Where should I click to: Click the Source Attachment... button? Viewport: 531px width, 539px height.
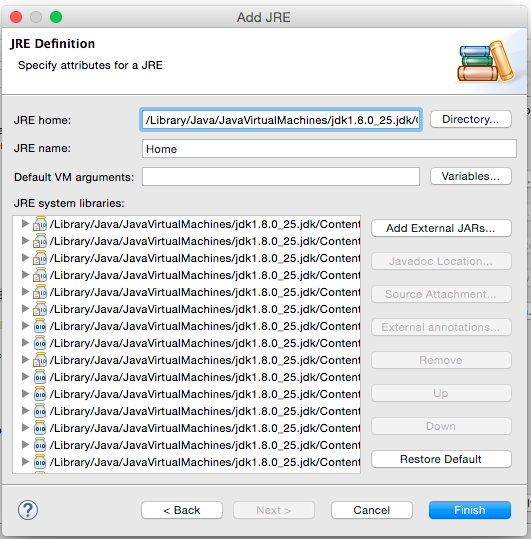click(x=441, y=294)
